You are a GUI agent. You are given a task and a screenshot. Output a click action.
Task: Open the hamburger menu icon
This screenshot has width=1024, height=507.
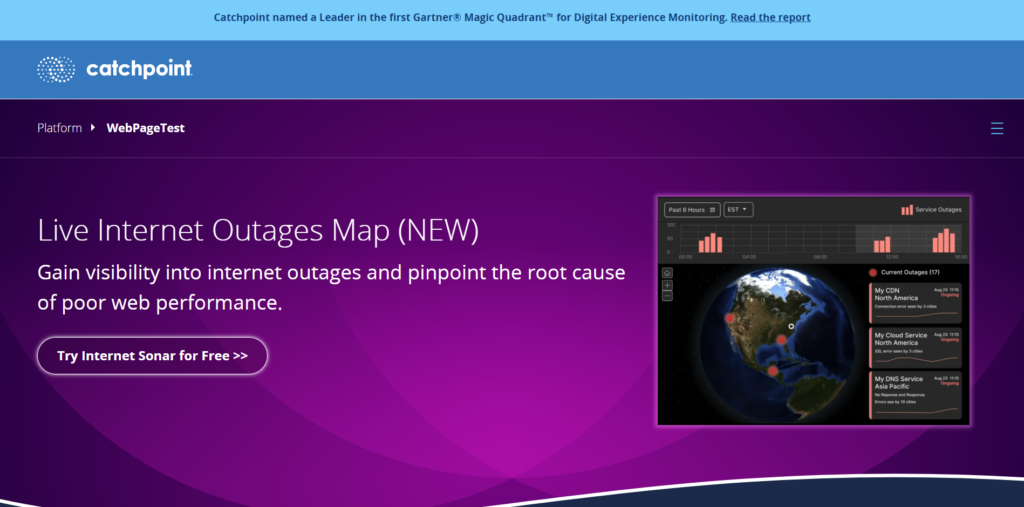996,128
